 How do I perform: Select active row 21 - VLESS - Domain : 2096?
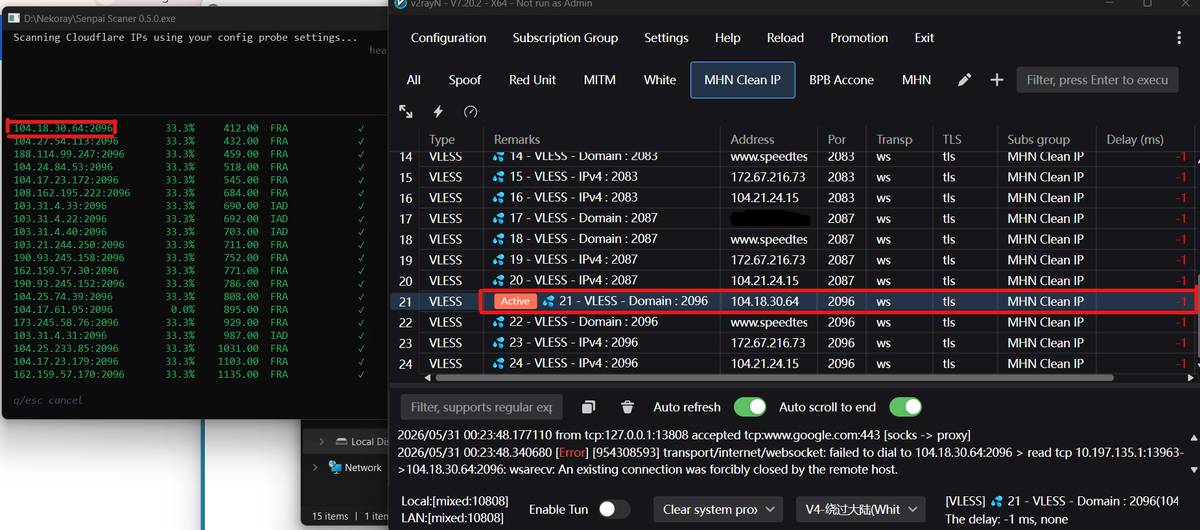point(793,301)
